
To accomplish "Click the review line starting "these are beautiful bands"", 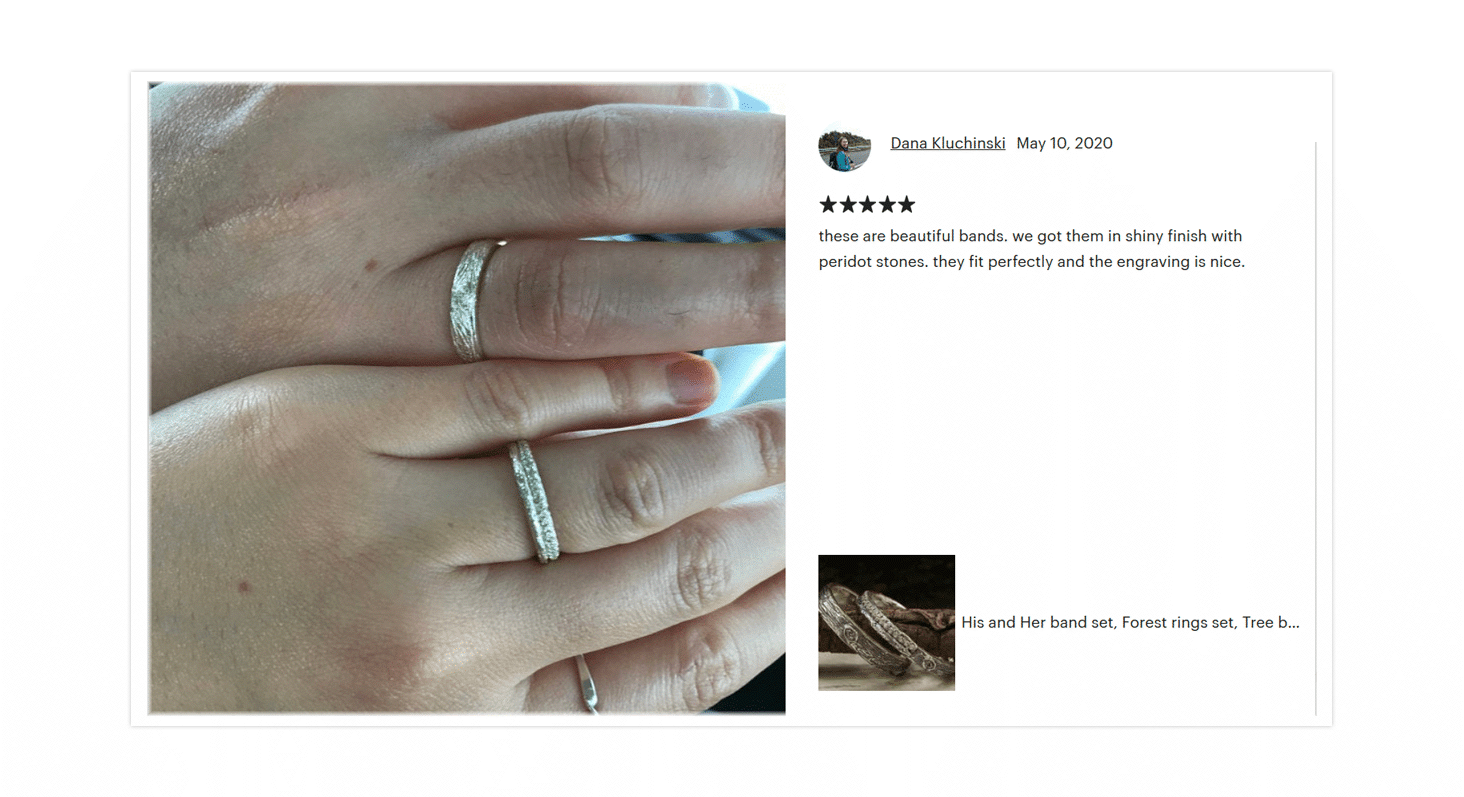I will (x=1030, y=236).
